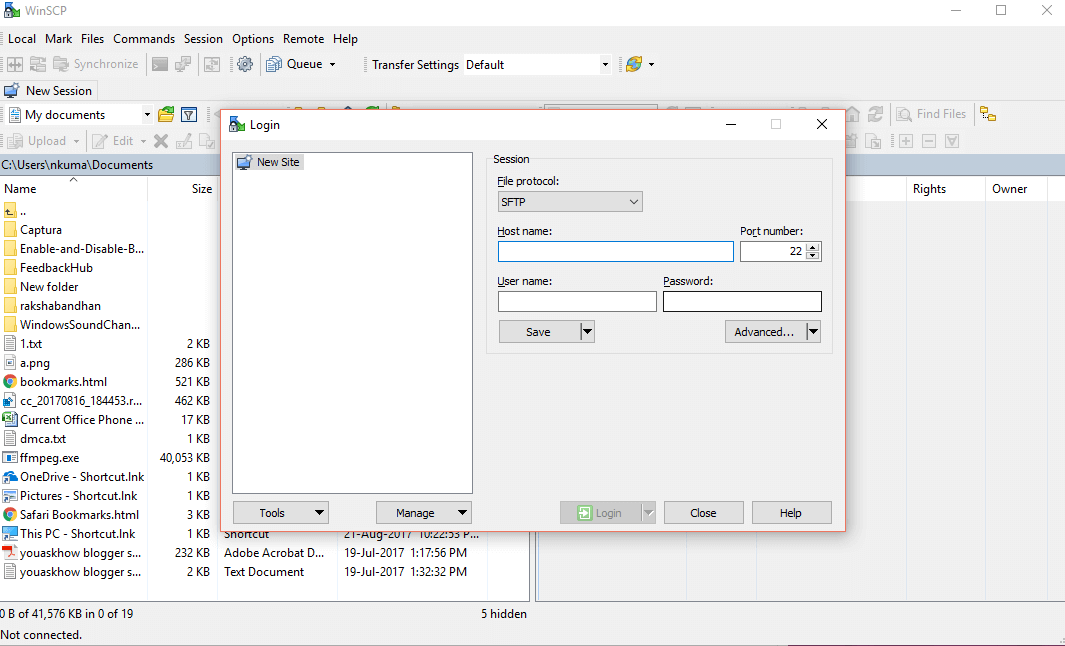Increase port number with up spinner
The height and width of the screenshot is (646, 1065).
tap(813, 247)
